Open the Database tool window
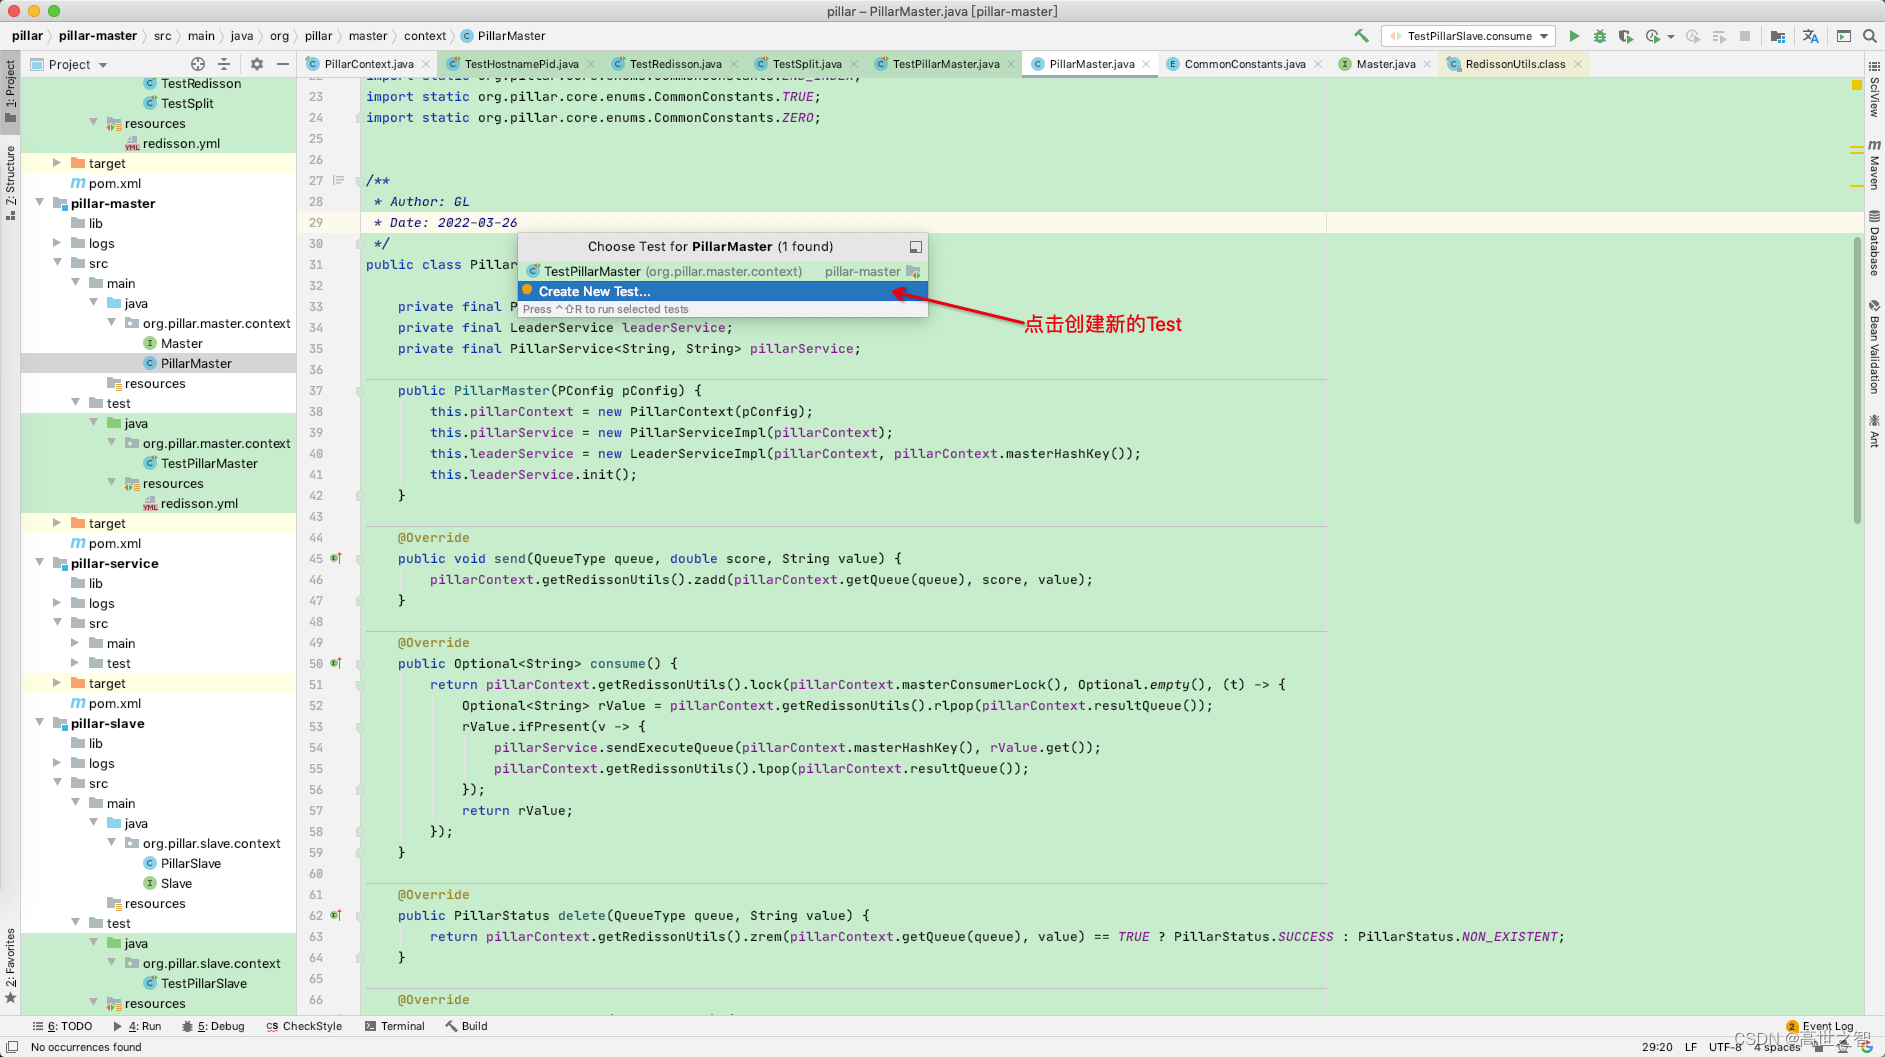The image size is (1885, 1057). 1874,244
